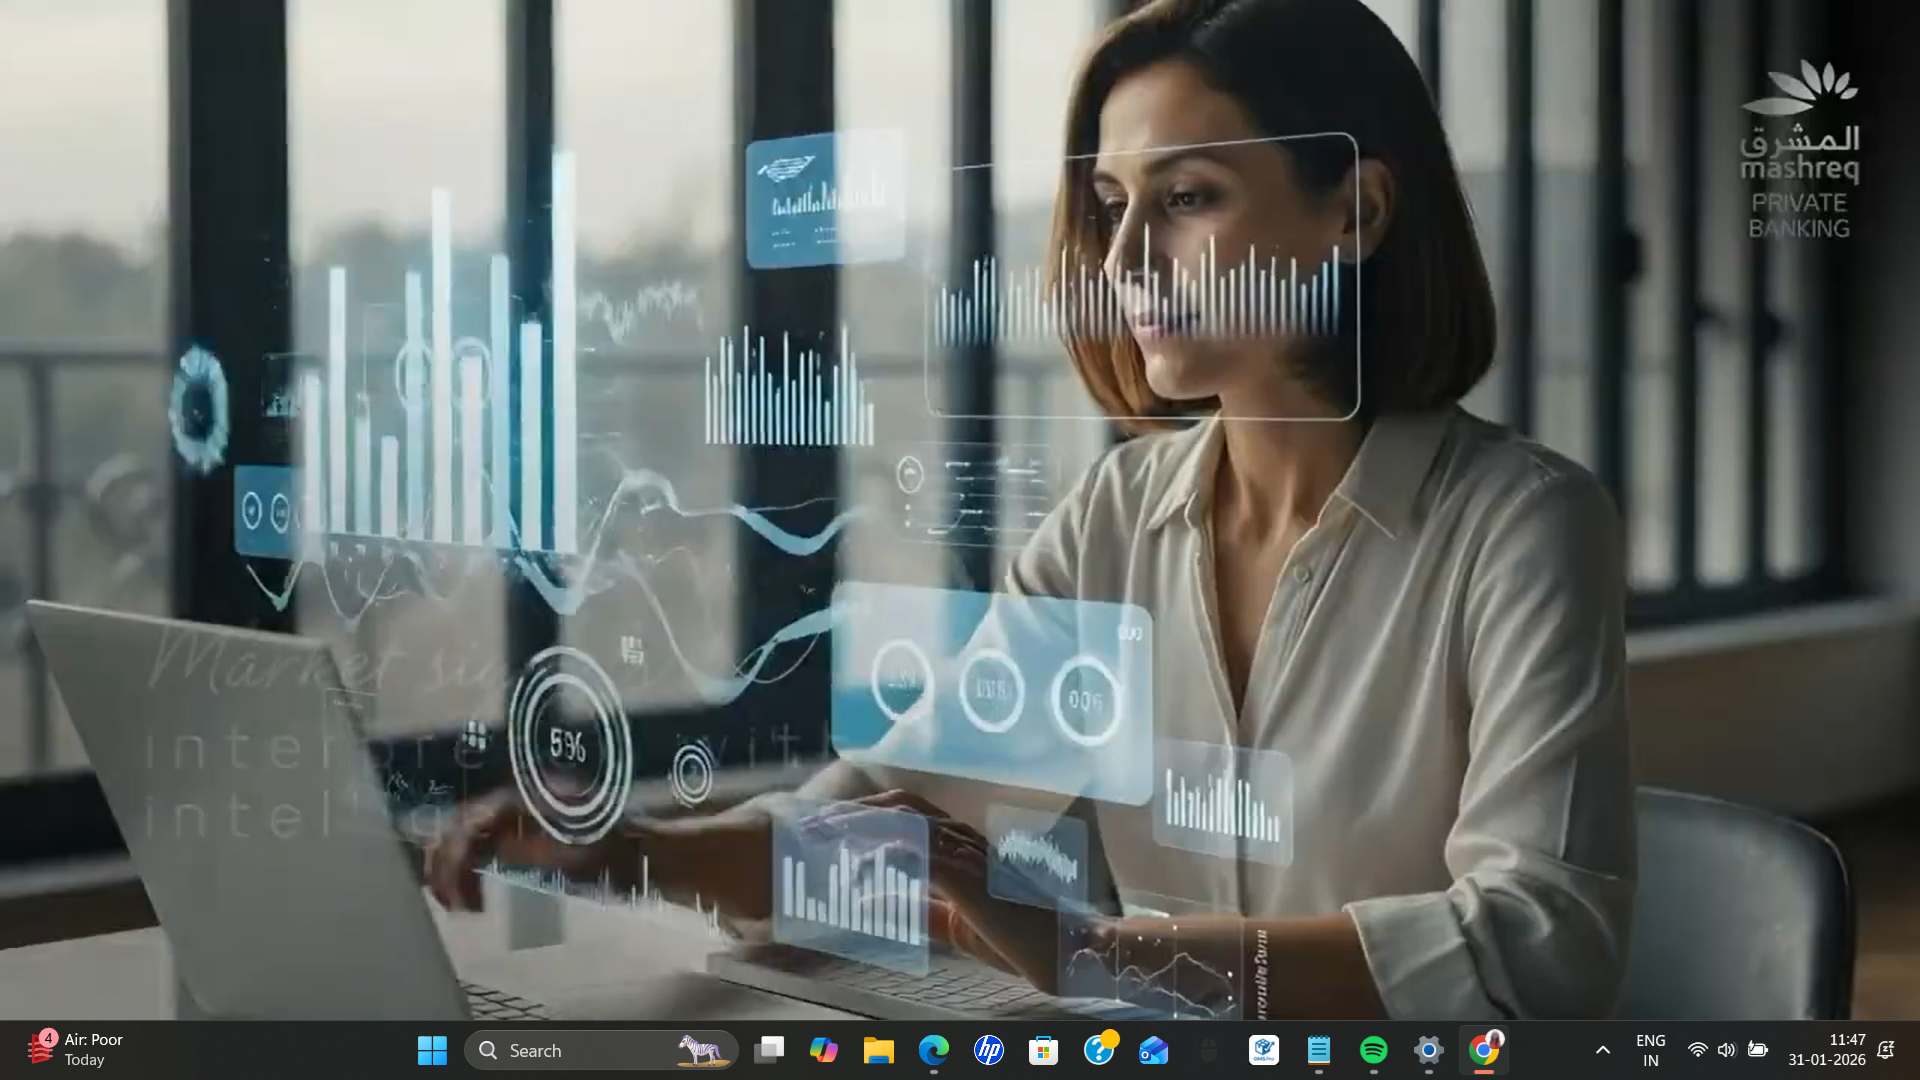The width and height of the screenshot is (1920, 1080).
Task: Open the Windows Start menu
Action: tap(432, 1050)
